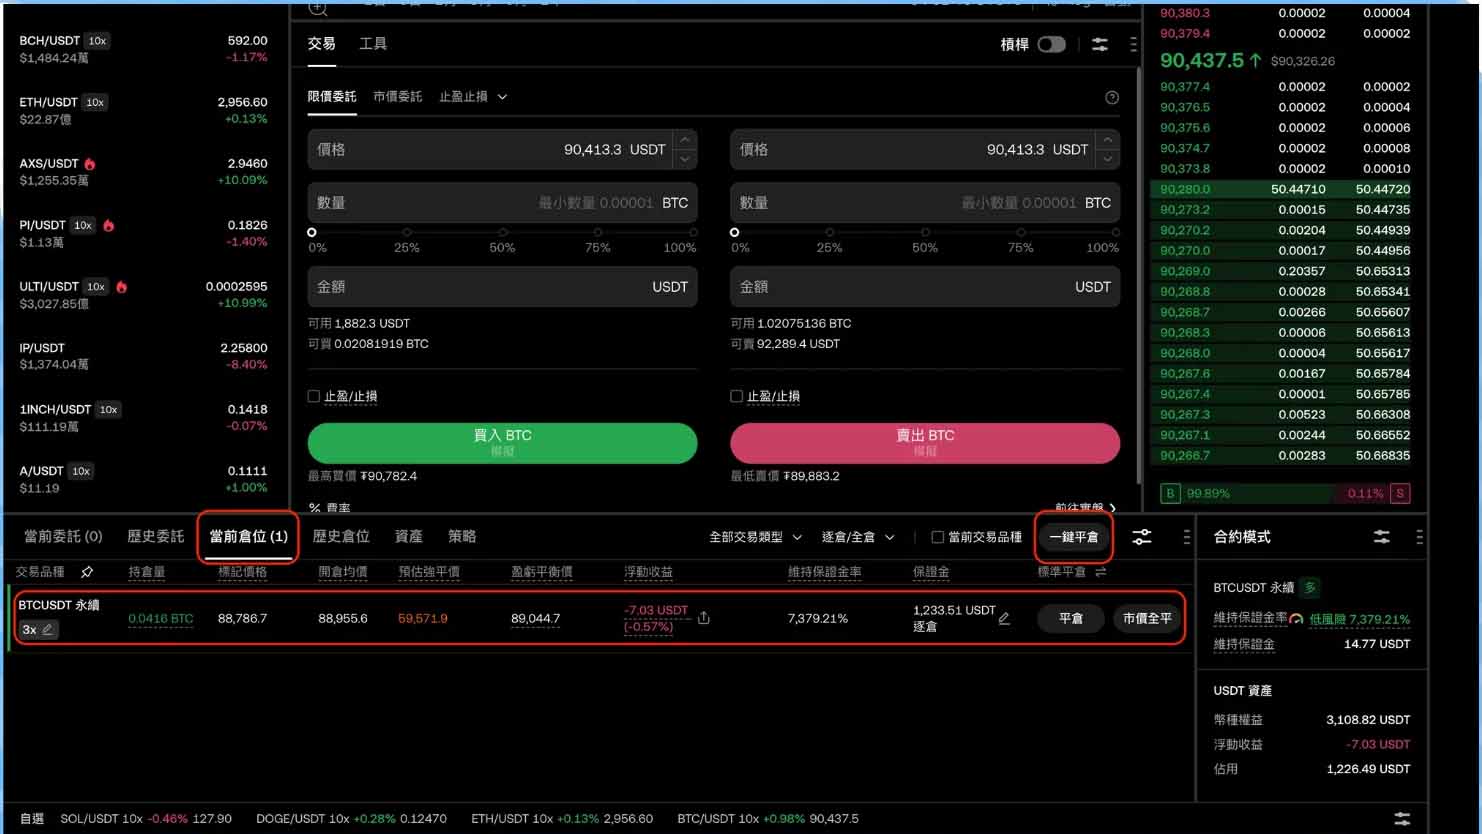Click the green 買入 BTC button

tap(502, 443)
